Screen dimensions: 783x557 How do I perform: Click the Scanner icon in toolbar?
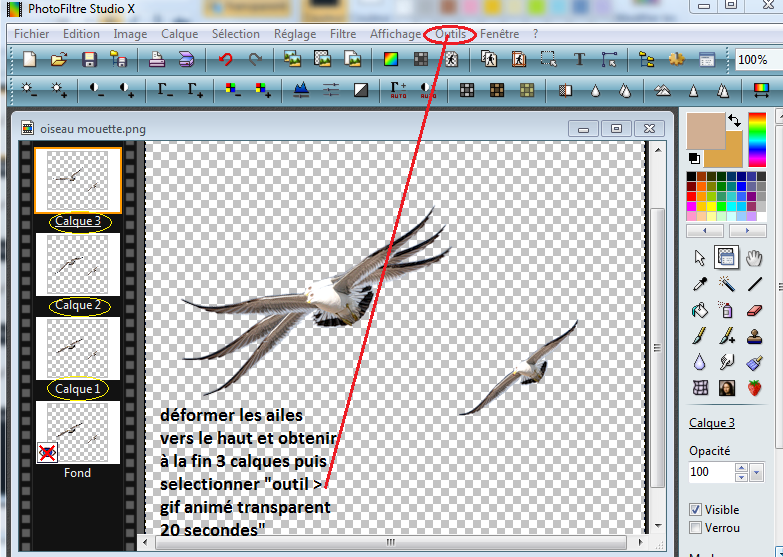point(186,60)
